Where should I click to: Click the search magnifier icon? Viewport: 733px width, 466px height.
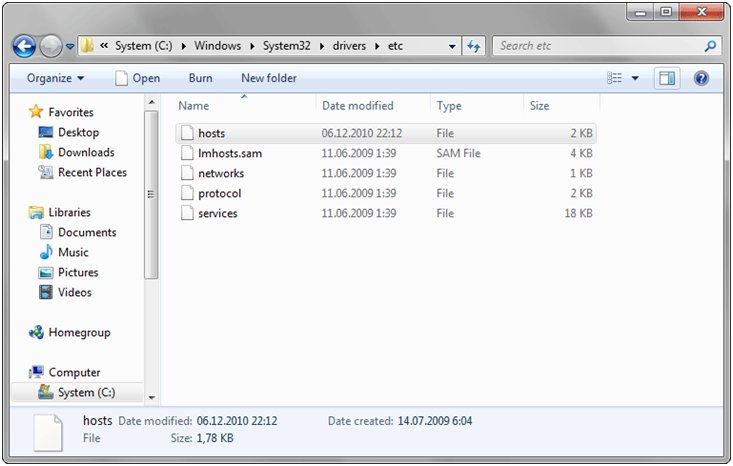point(710,46)
